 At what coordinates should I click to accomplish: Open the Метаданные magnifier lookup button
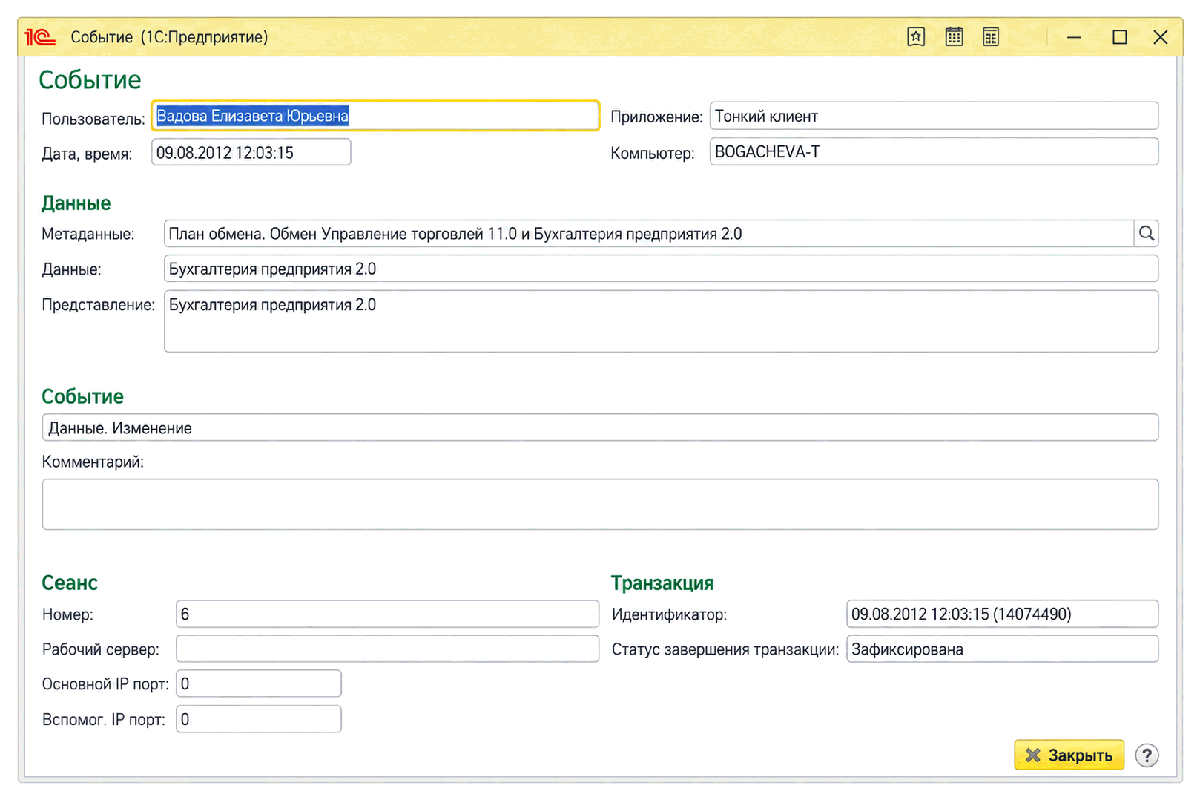coord(1146,233)
